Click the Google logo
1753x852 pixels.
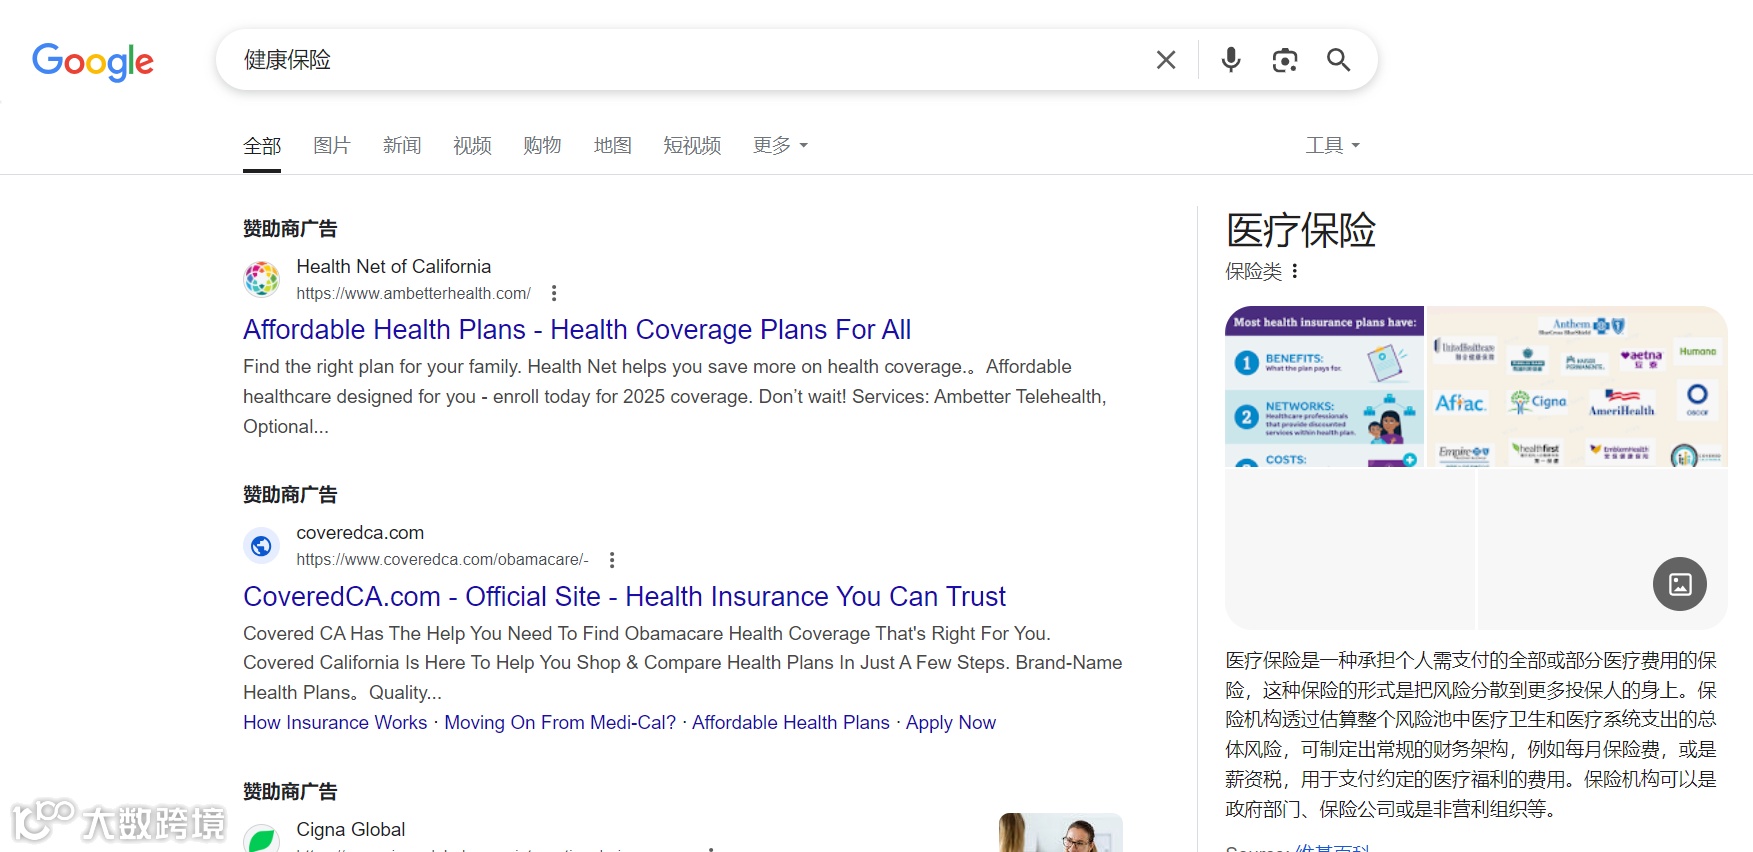[93, 61]
